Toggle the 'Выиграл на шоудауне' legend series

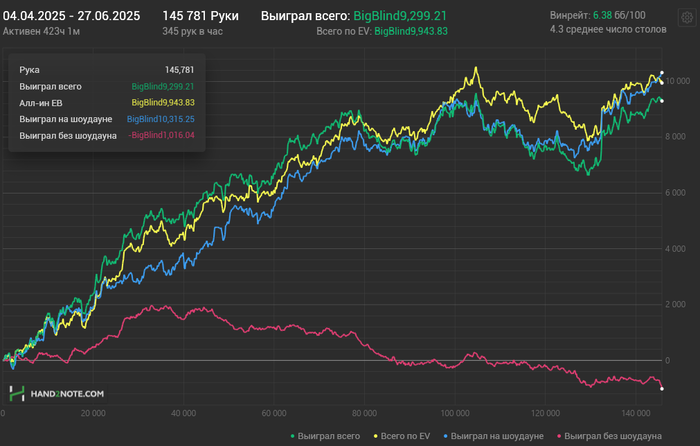[493, 436]
